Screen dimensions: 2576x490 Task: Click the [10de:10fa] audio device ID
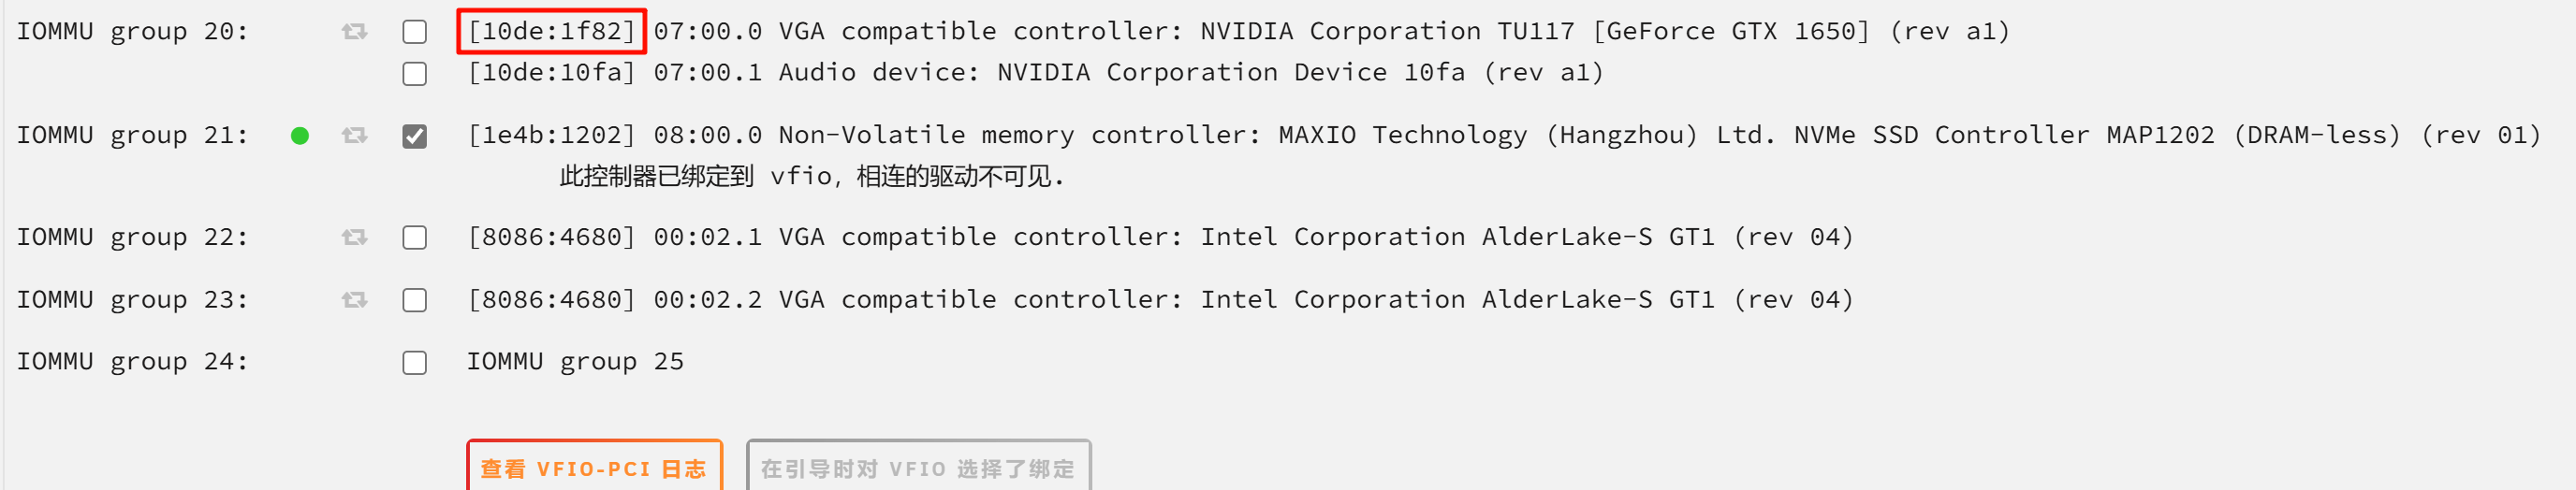click(x=551, y=73)
